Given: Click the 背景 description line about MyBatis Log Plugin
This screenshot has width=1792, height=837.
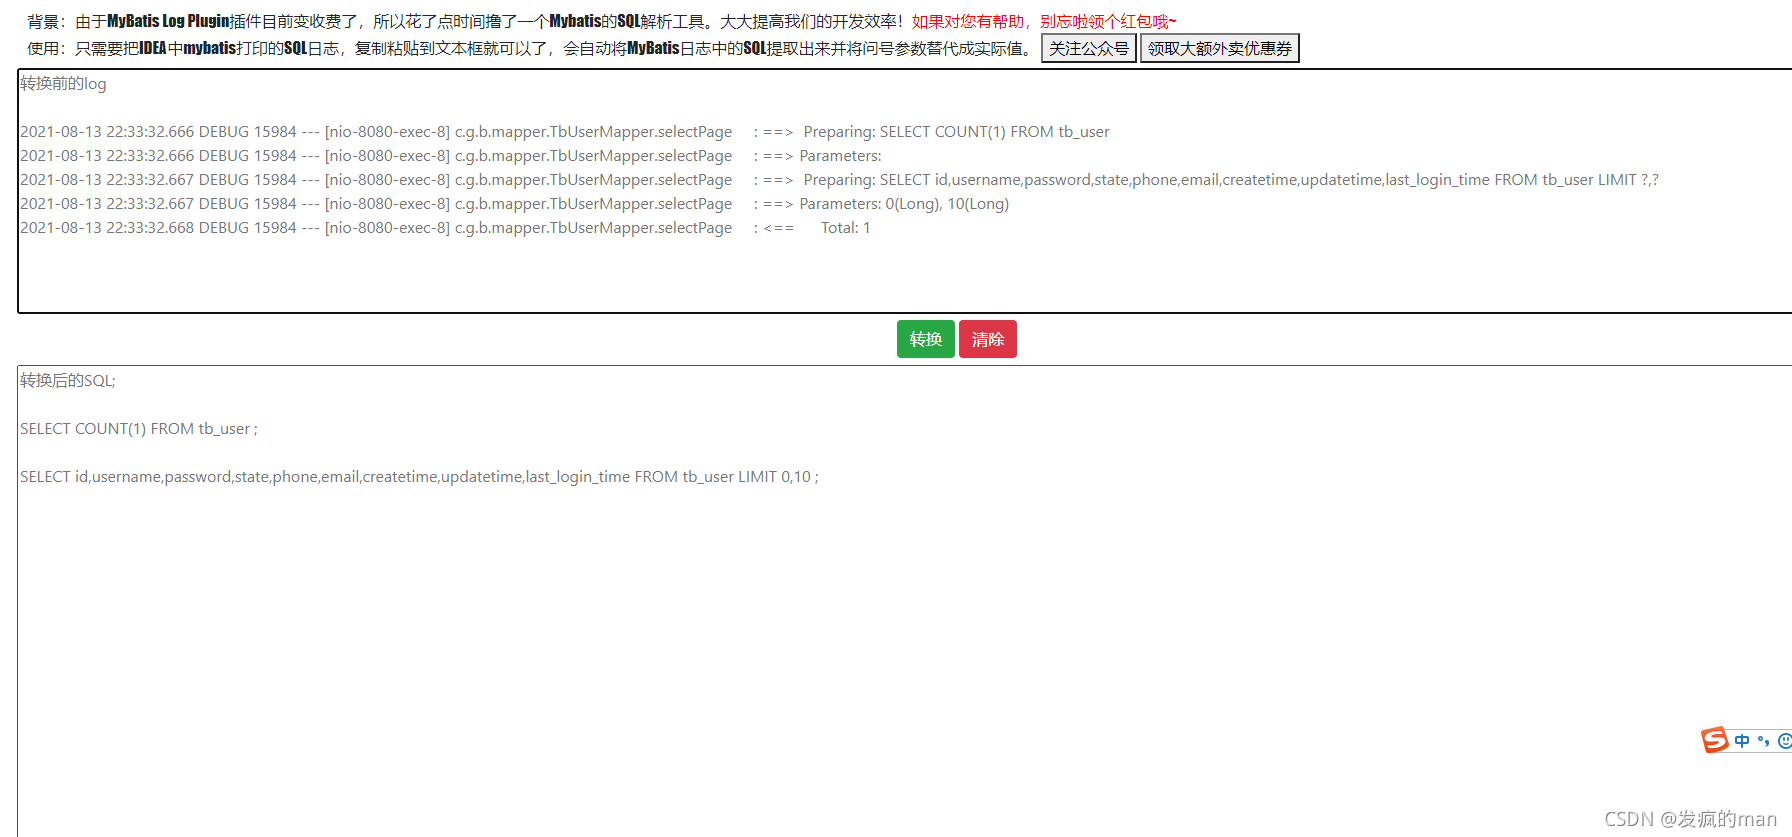Looking at the screenshot, I should coord(602,21).
